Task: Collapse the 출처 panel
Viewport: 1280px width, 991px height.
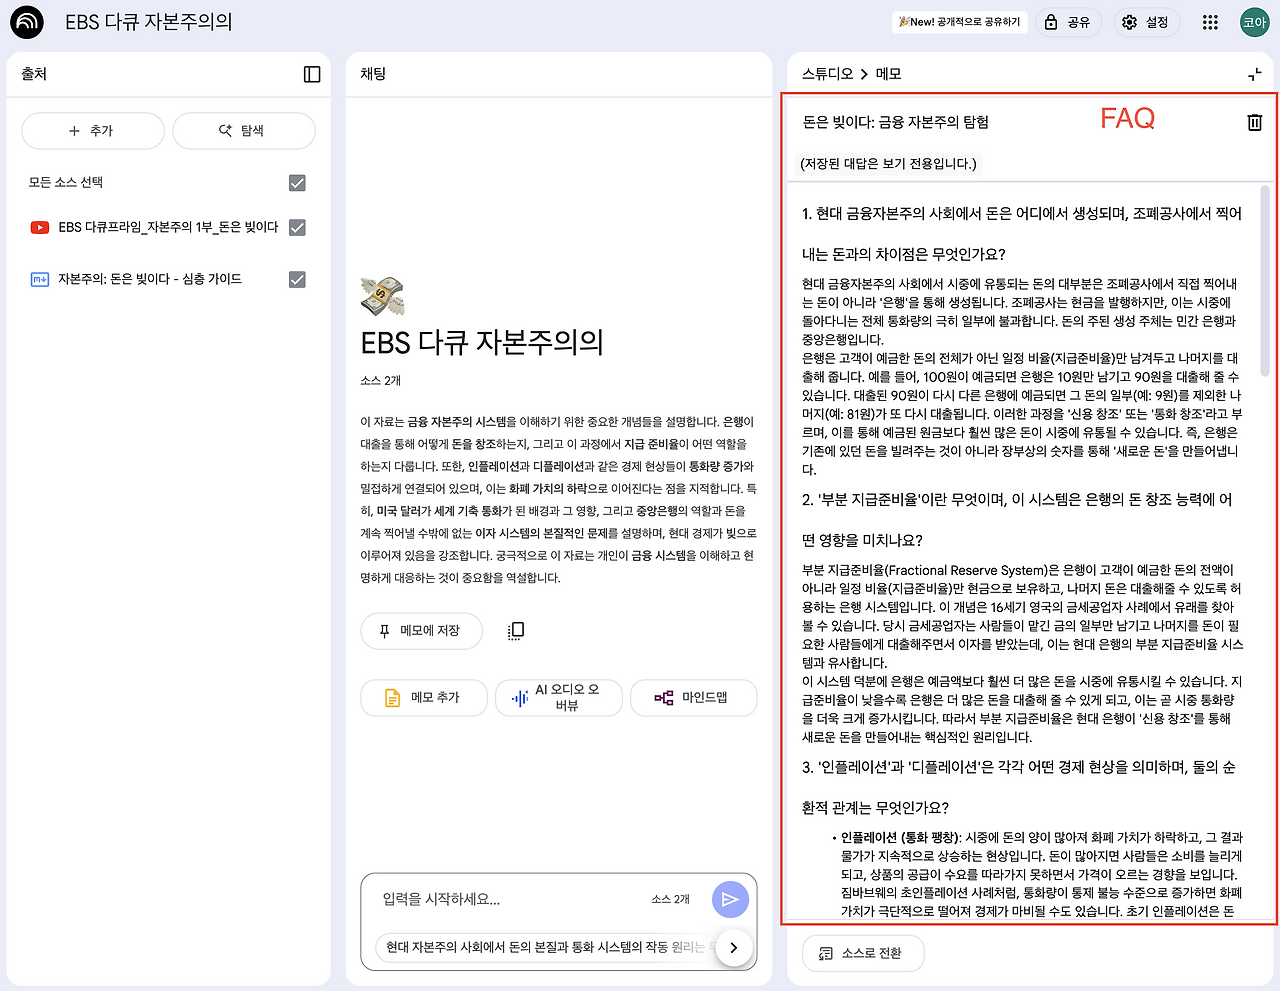Action: pos(311,74)
